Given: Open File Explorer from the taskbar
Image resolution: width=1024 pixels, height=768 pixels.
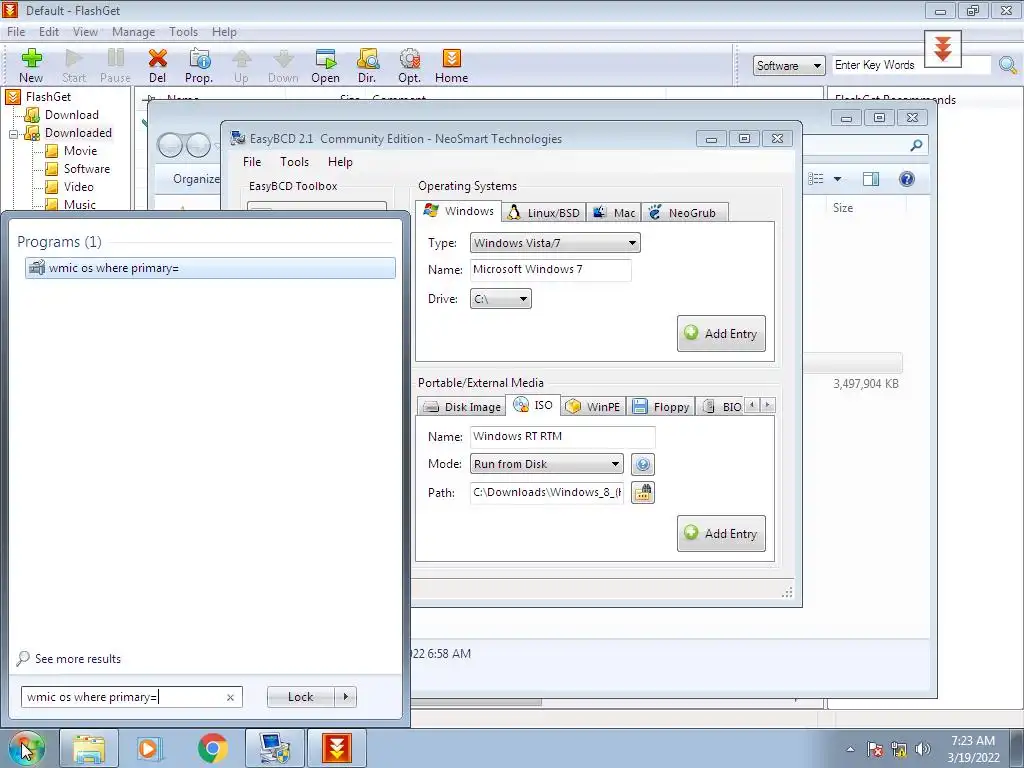Looking at the screenshot, I should pyautogui.click(x=89, y=748).
